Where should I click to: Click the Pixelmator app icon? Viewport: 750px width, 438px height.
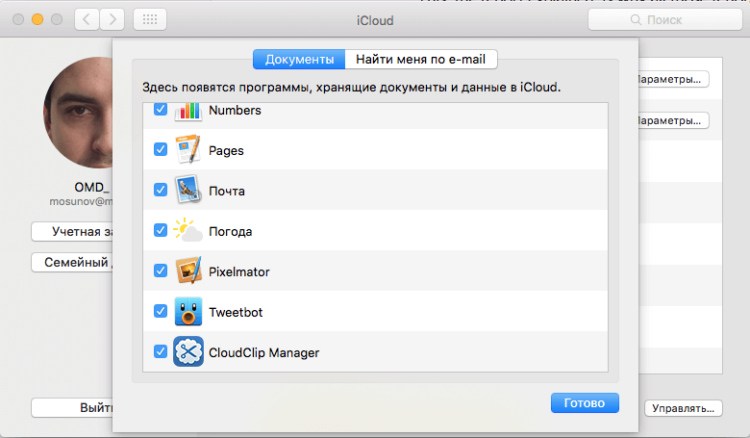[x=188, y=271]
